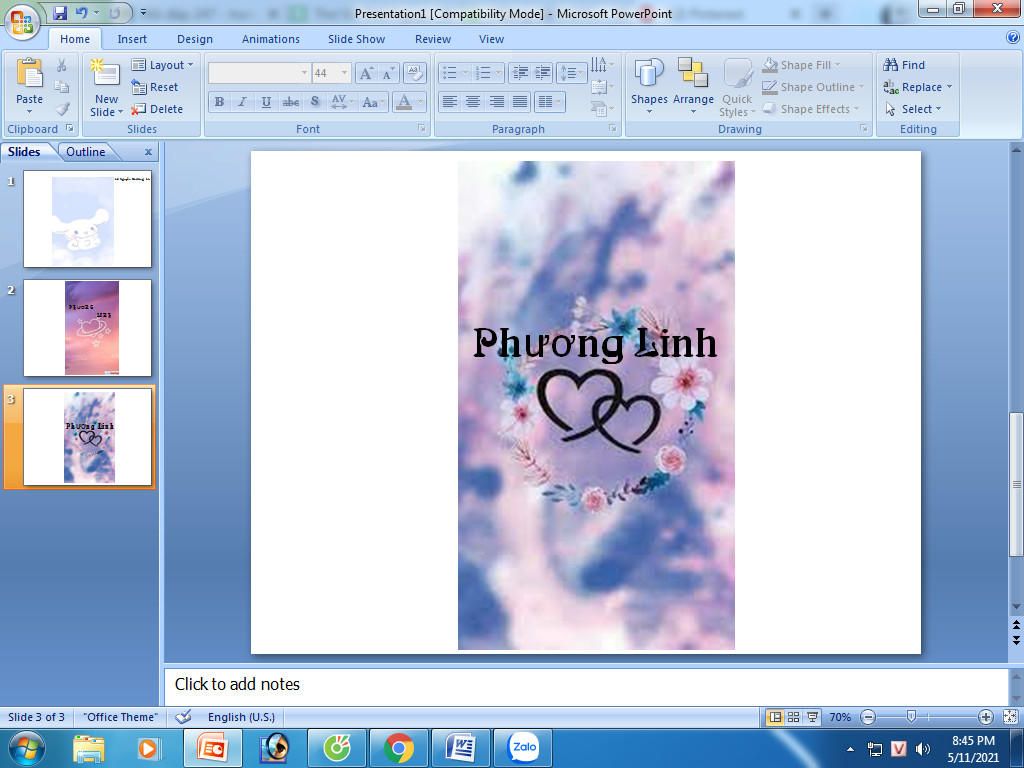Open Find from Editing group

tap(904, 65)
